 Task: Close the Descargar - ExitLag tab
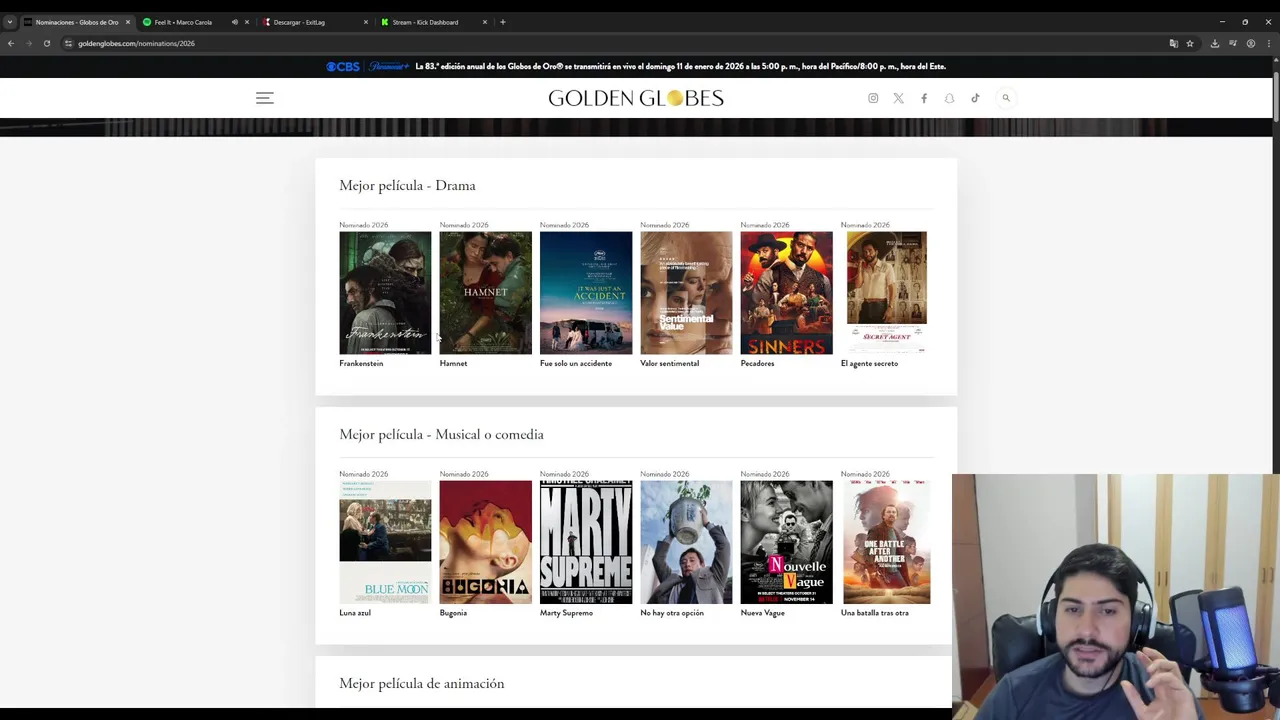tap(365, 22)
